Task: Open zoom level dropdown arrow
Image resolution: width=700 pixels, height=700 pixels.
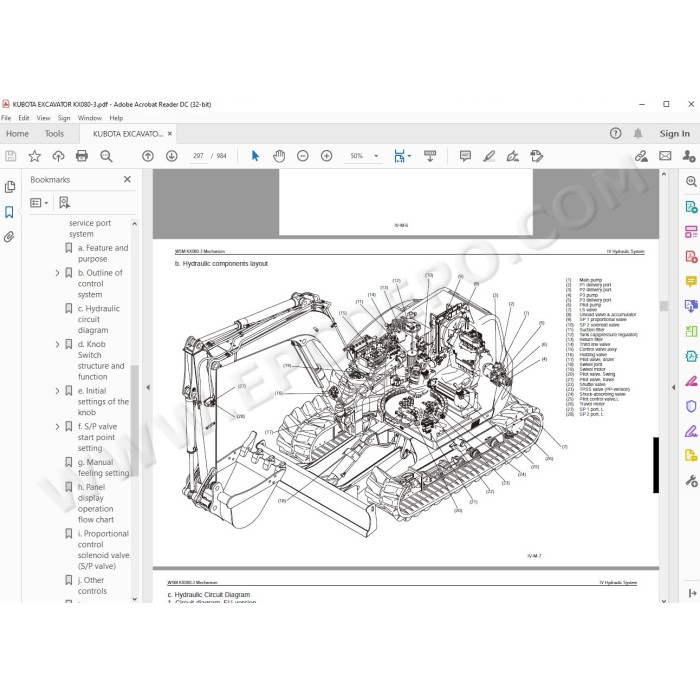Action: pyautogui.click(x=376, y=156)
